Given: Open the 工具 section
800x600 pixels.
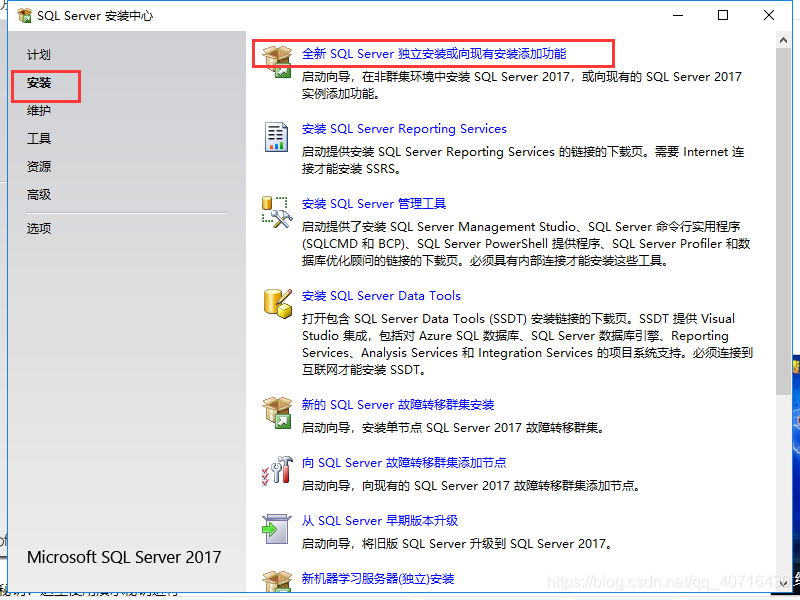Looking at the screenshot, I should click(x=40, y=138).
